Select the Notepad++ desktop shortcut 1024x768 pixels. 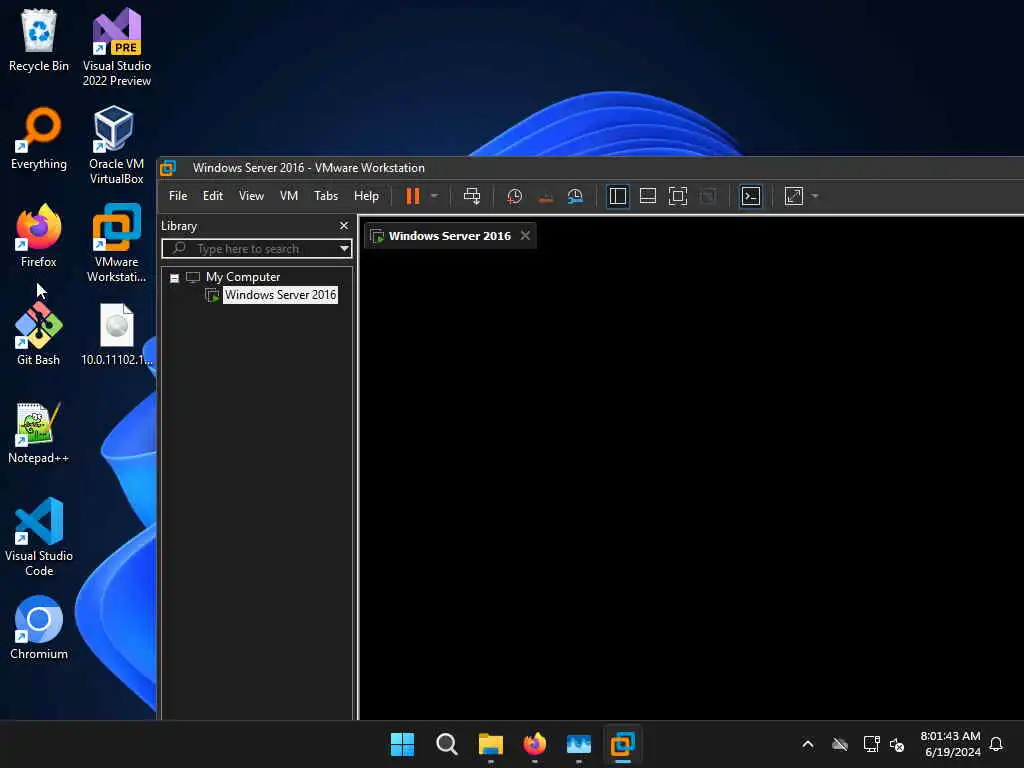[39, 432]
